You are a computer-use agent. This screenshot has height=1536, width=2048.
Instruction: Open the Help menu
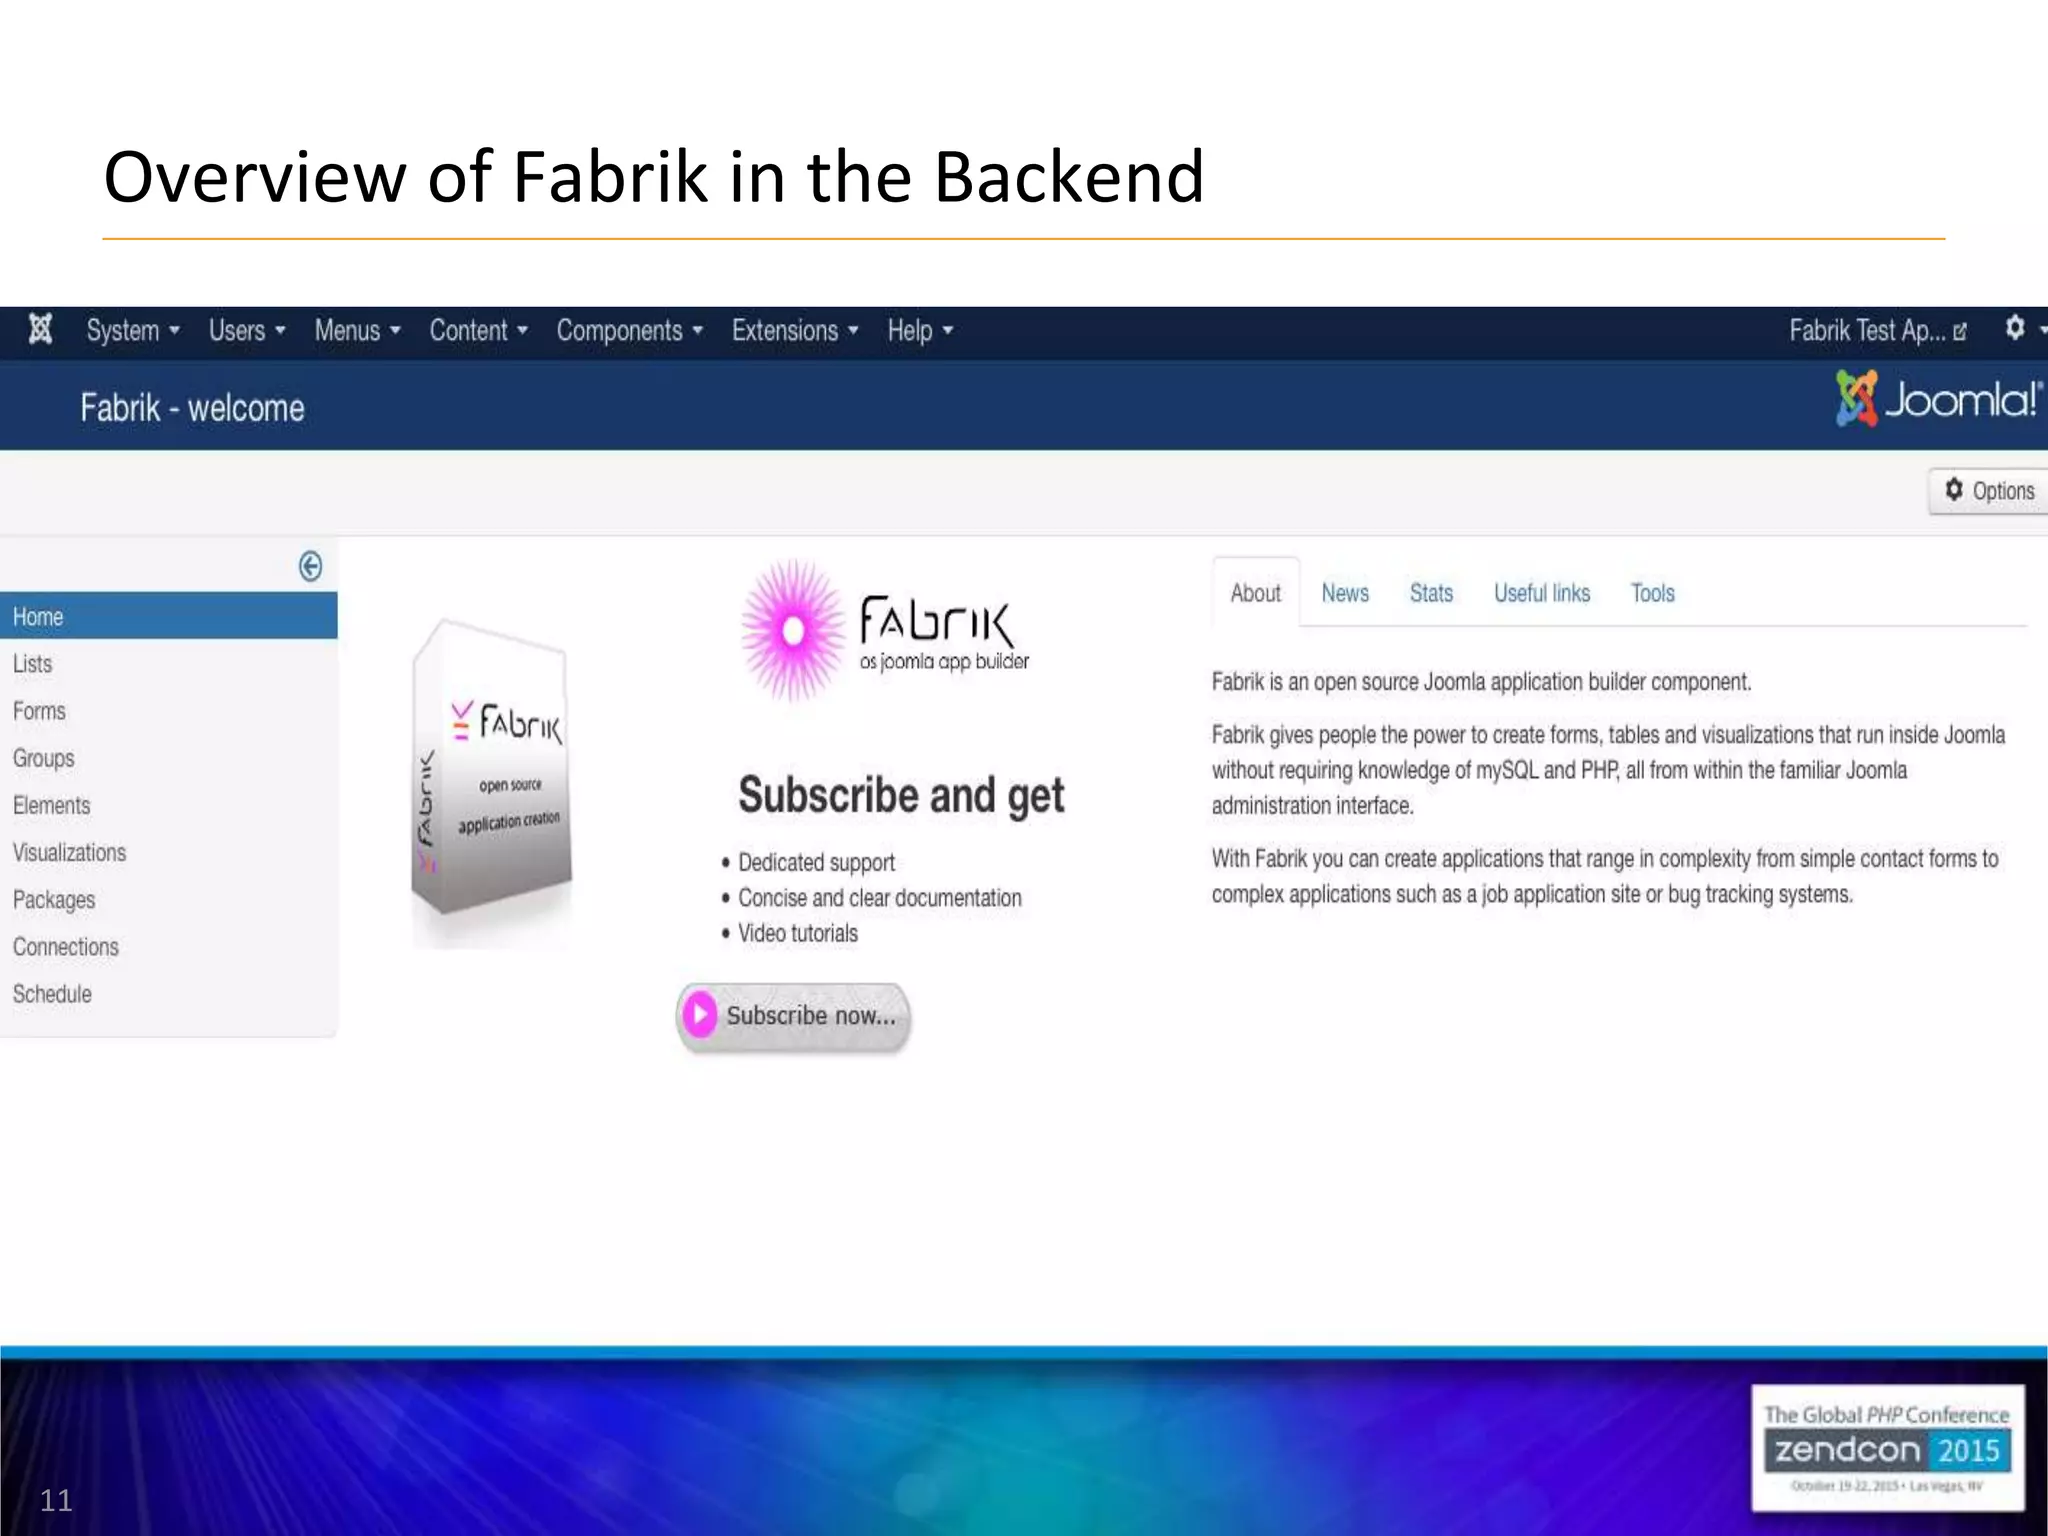(919, 331)
